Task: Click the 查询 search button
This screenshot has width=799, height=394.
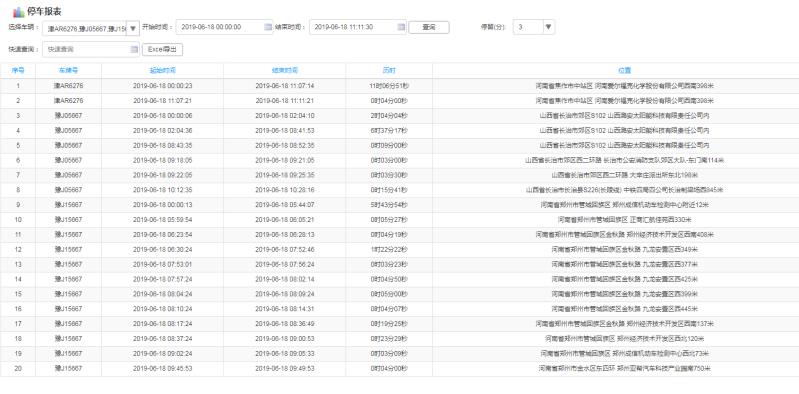Action: coord(429,27)
